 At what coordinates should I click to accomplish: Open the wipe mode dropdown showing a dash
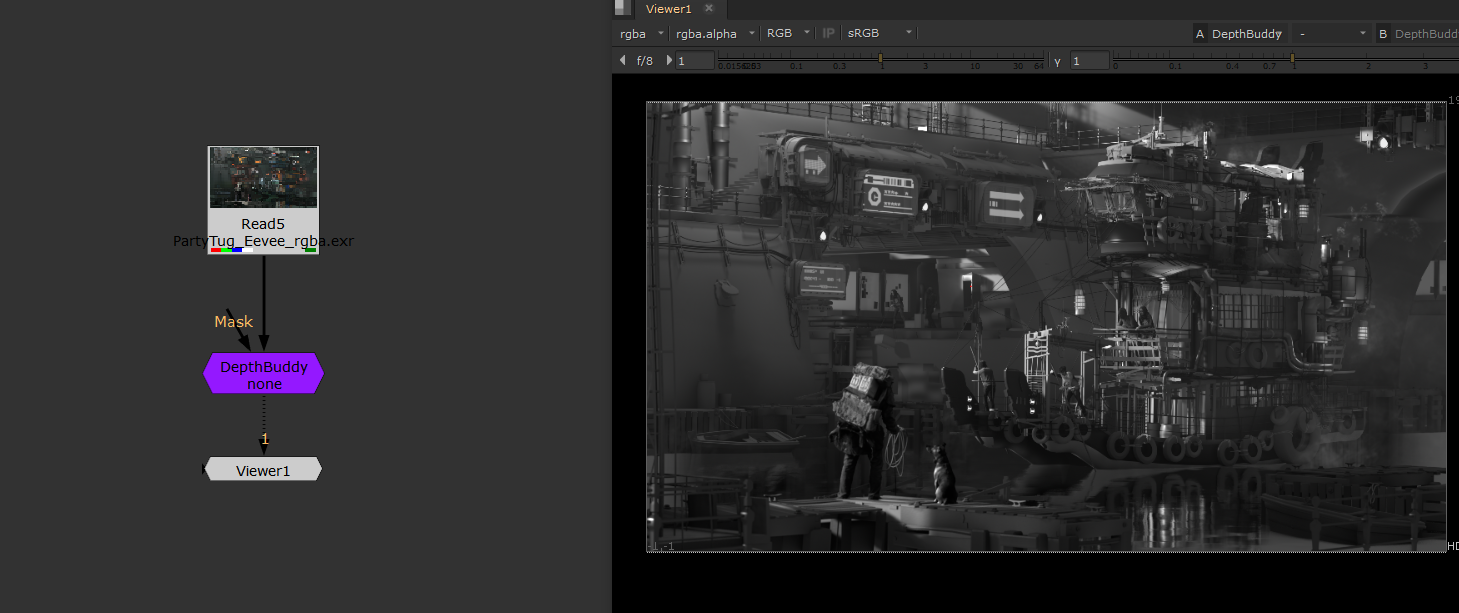1331,34
